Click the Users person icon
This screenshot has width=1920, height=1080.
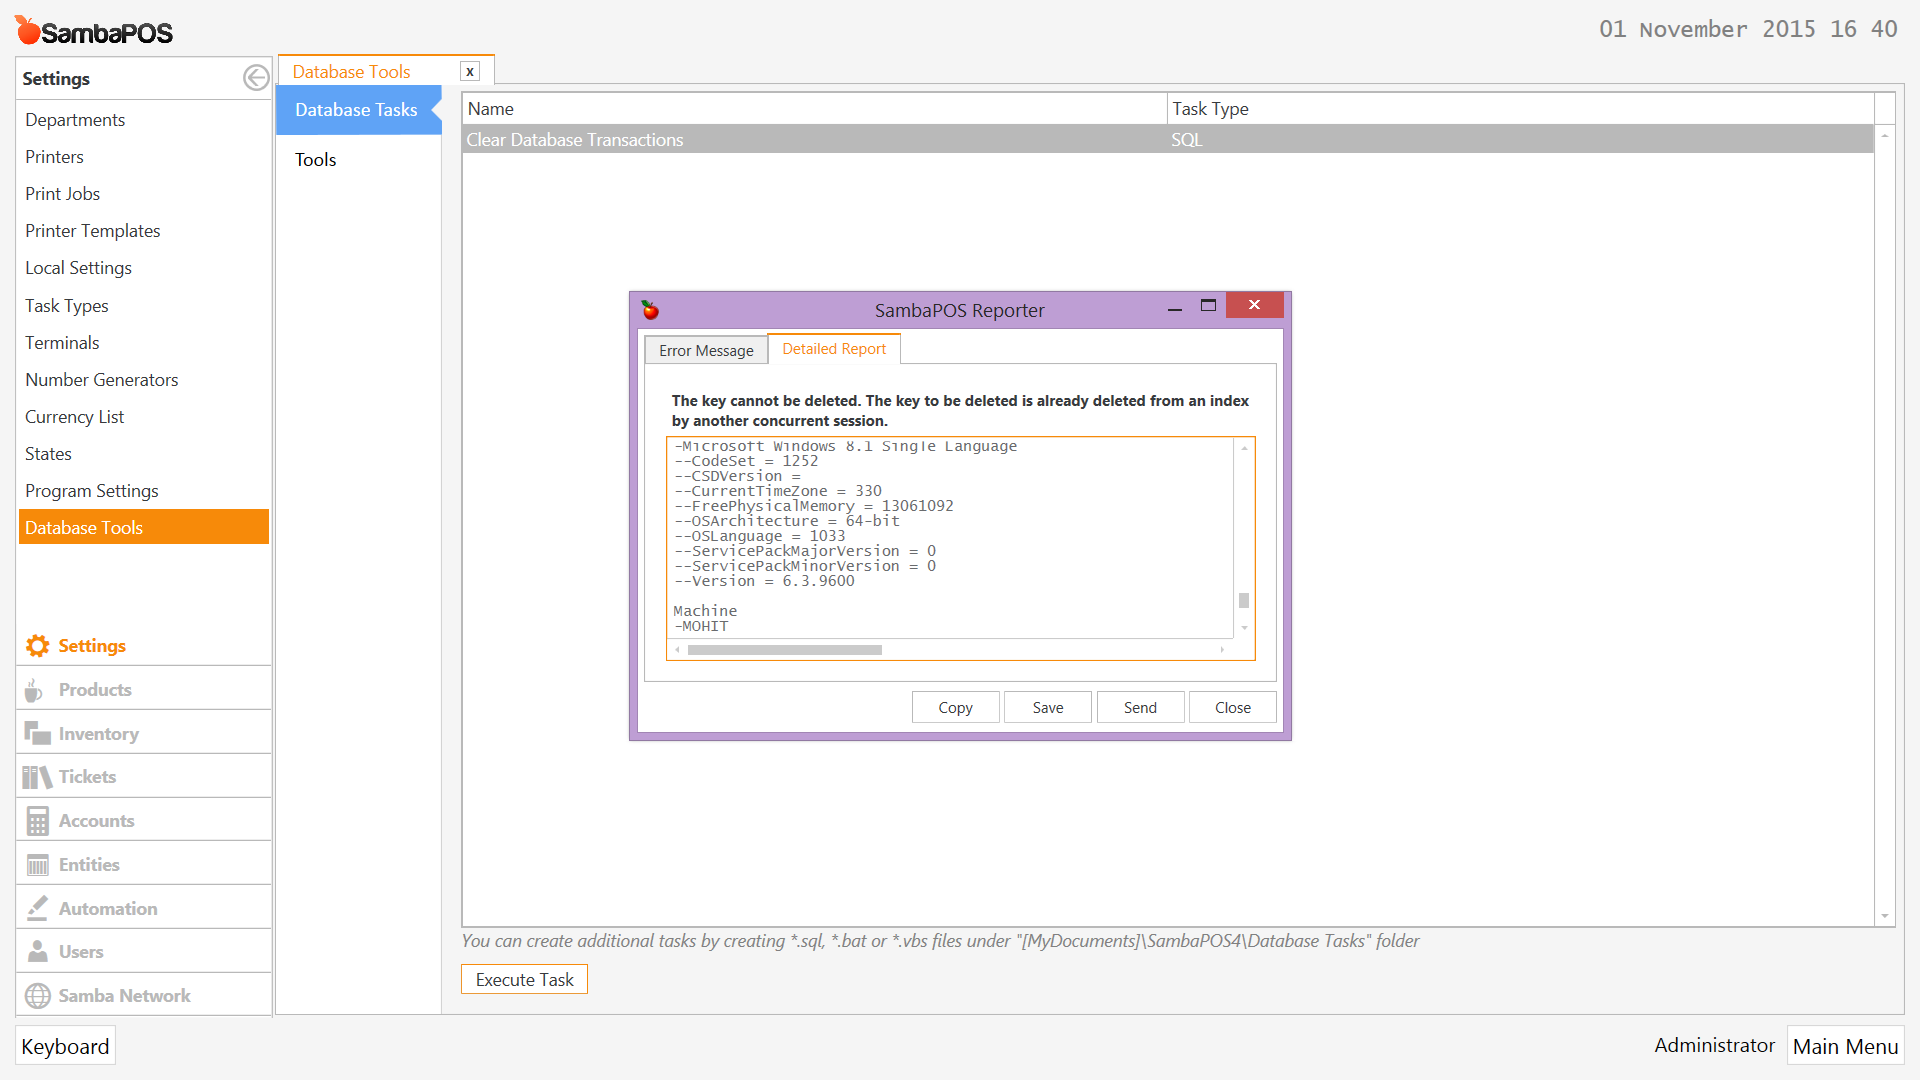point(37,951)
